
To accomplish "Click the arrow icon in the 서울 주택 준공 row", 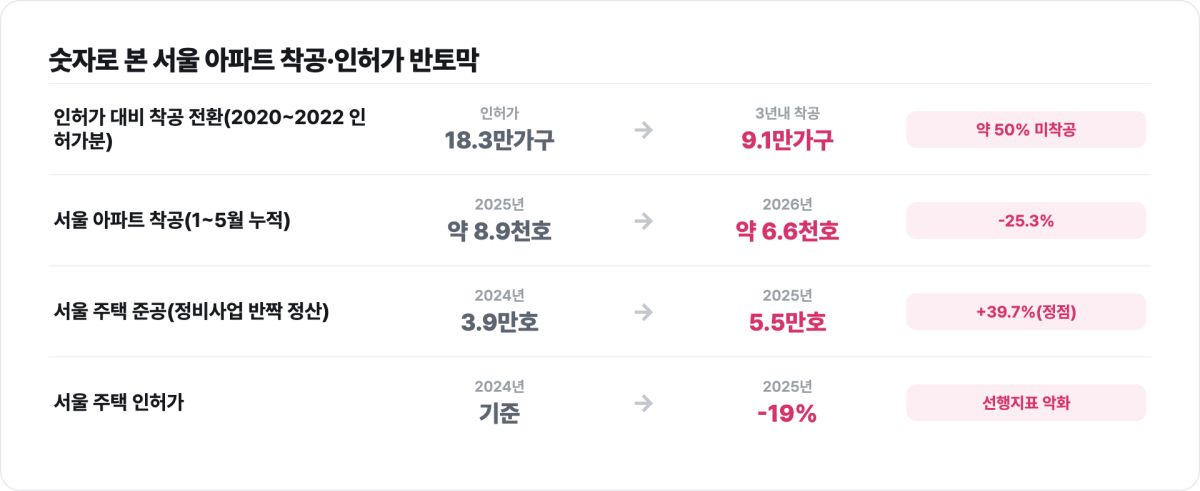I will [644, 312].
